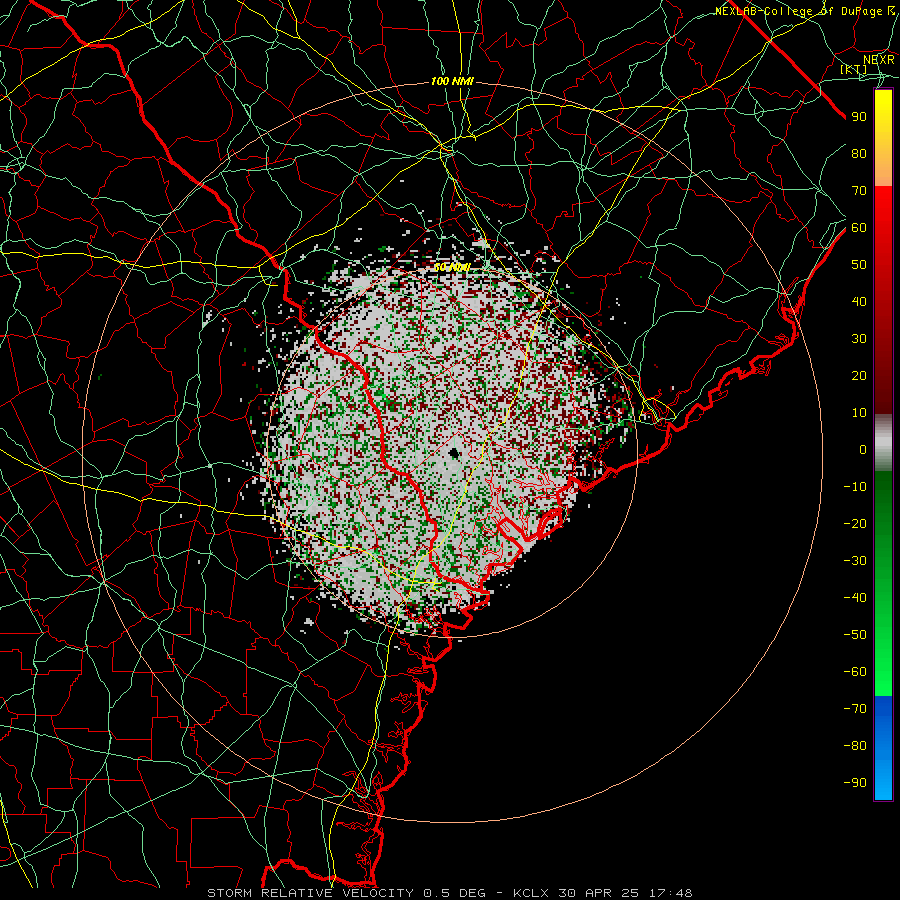The width and height of the screenshot is (900, 900).
Task: Select the -40 value on velocity scale
Action: 855,598
